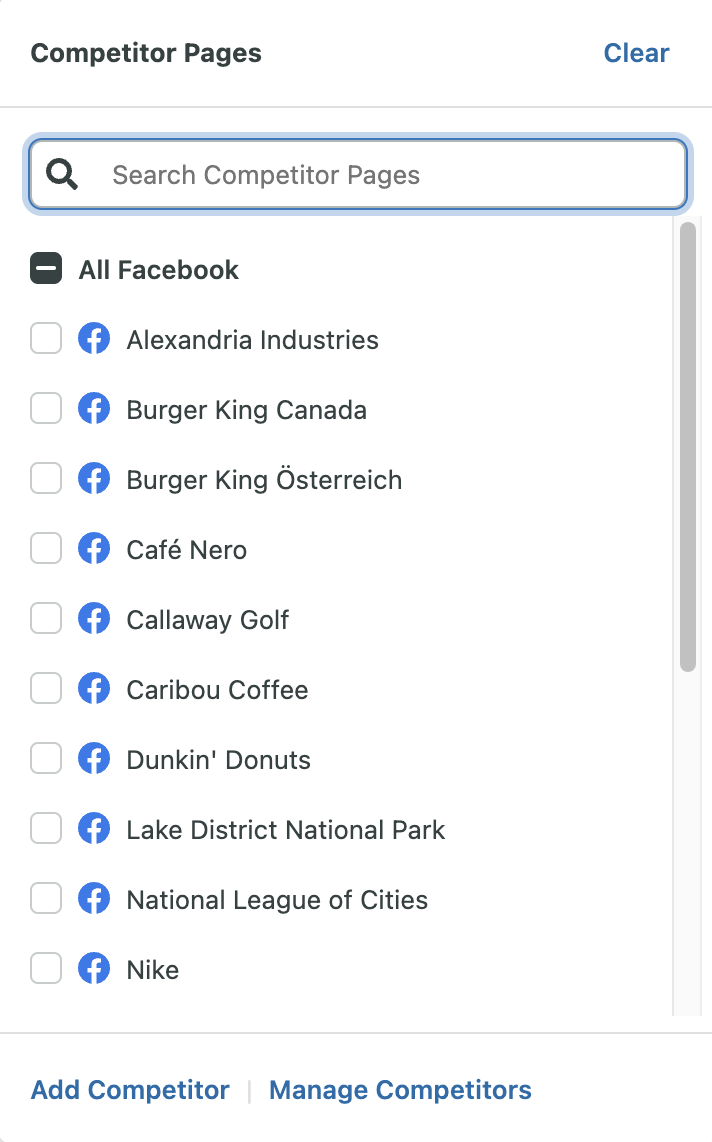Viewport: 712px width, 1142px height.
Task: Clear all selected competitor pages
Action: [x=636, y=53]
